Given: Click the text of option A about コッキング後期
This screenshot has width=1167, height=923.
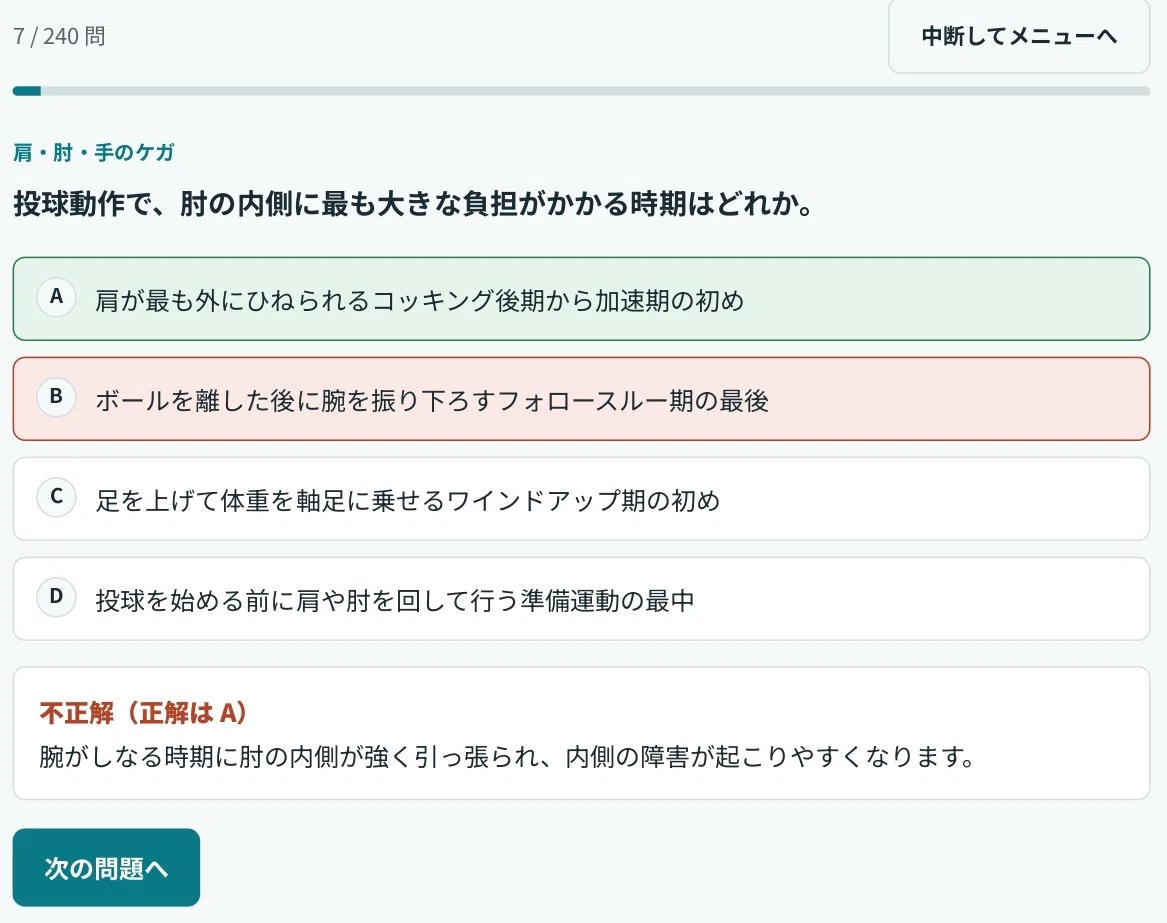Looking at the screenshot, I should click(420, 300).
